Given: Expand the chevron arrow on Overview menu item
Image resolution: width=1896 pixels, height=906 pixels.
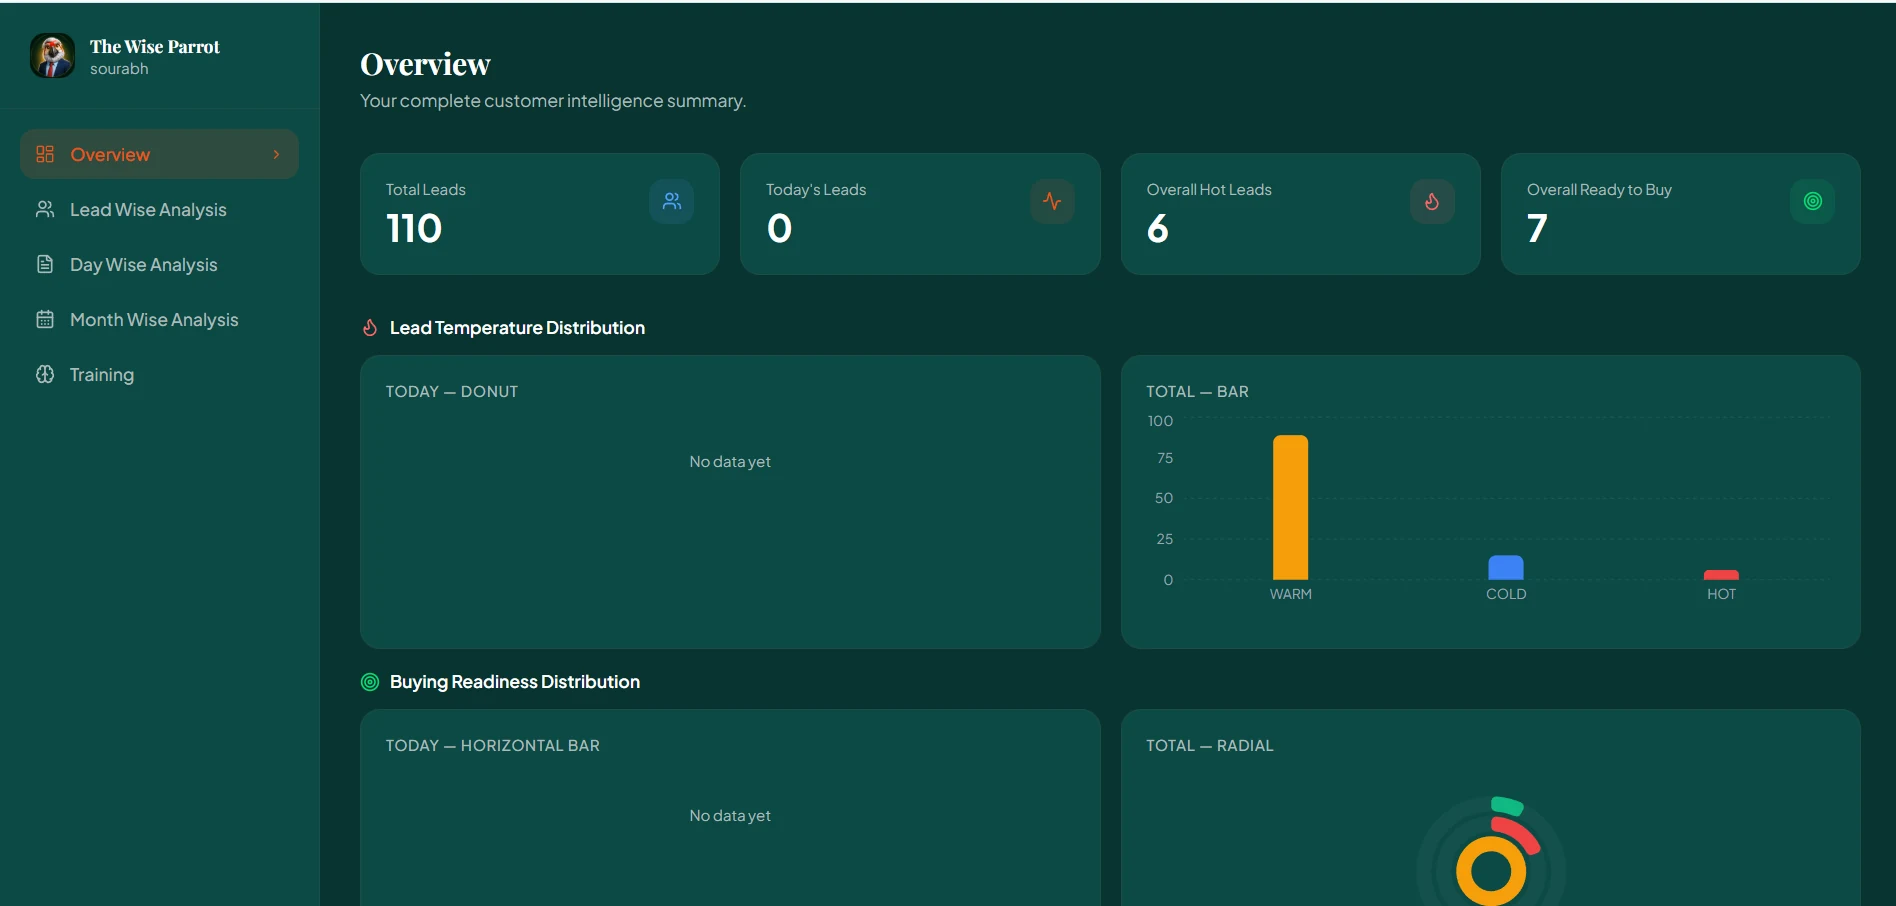Looking at the screenshot, I should click(x=277, y=154).
